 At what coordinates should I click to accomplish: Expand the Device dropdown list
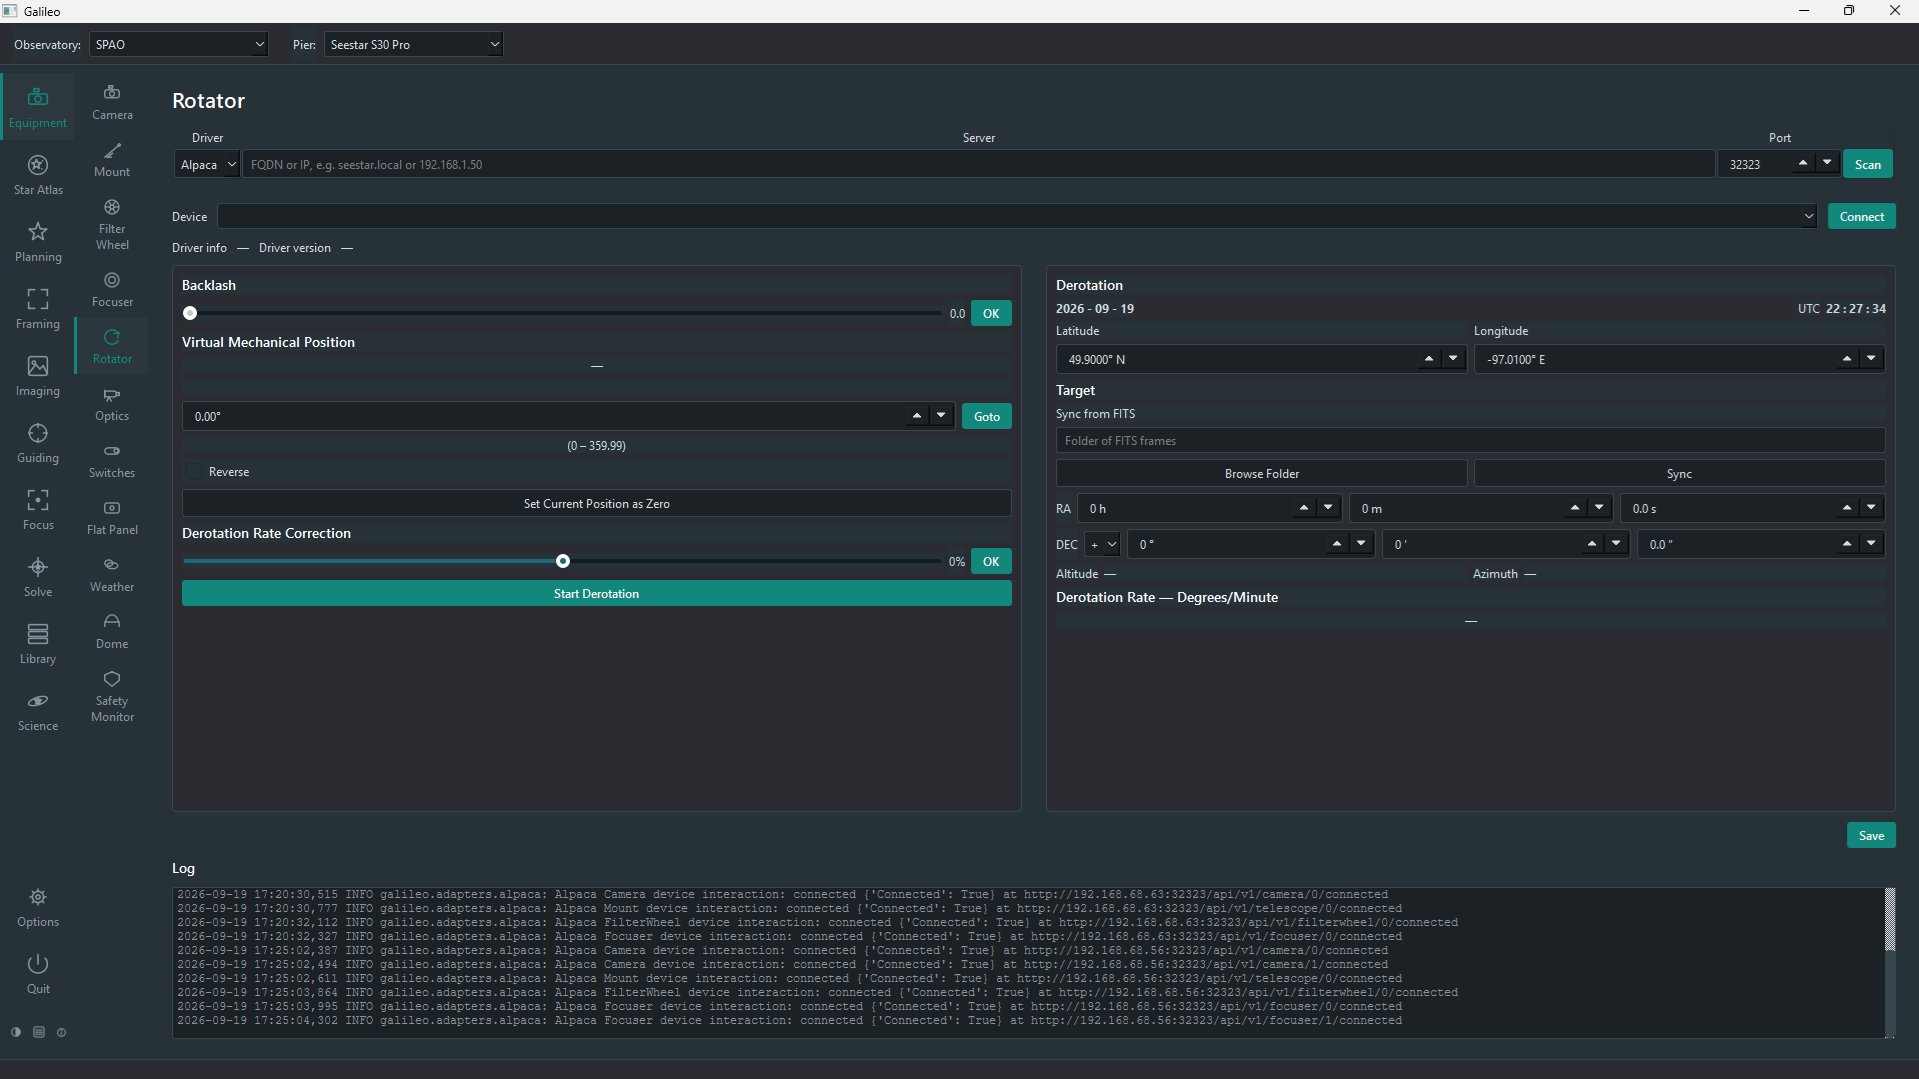1808,216
